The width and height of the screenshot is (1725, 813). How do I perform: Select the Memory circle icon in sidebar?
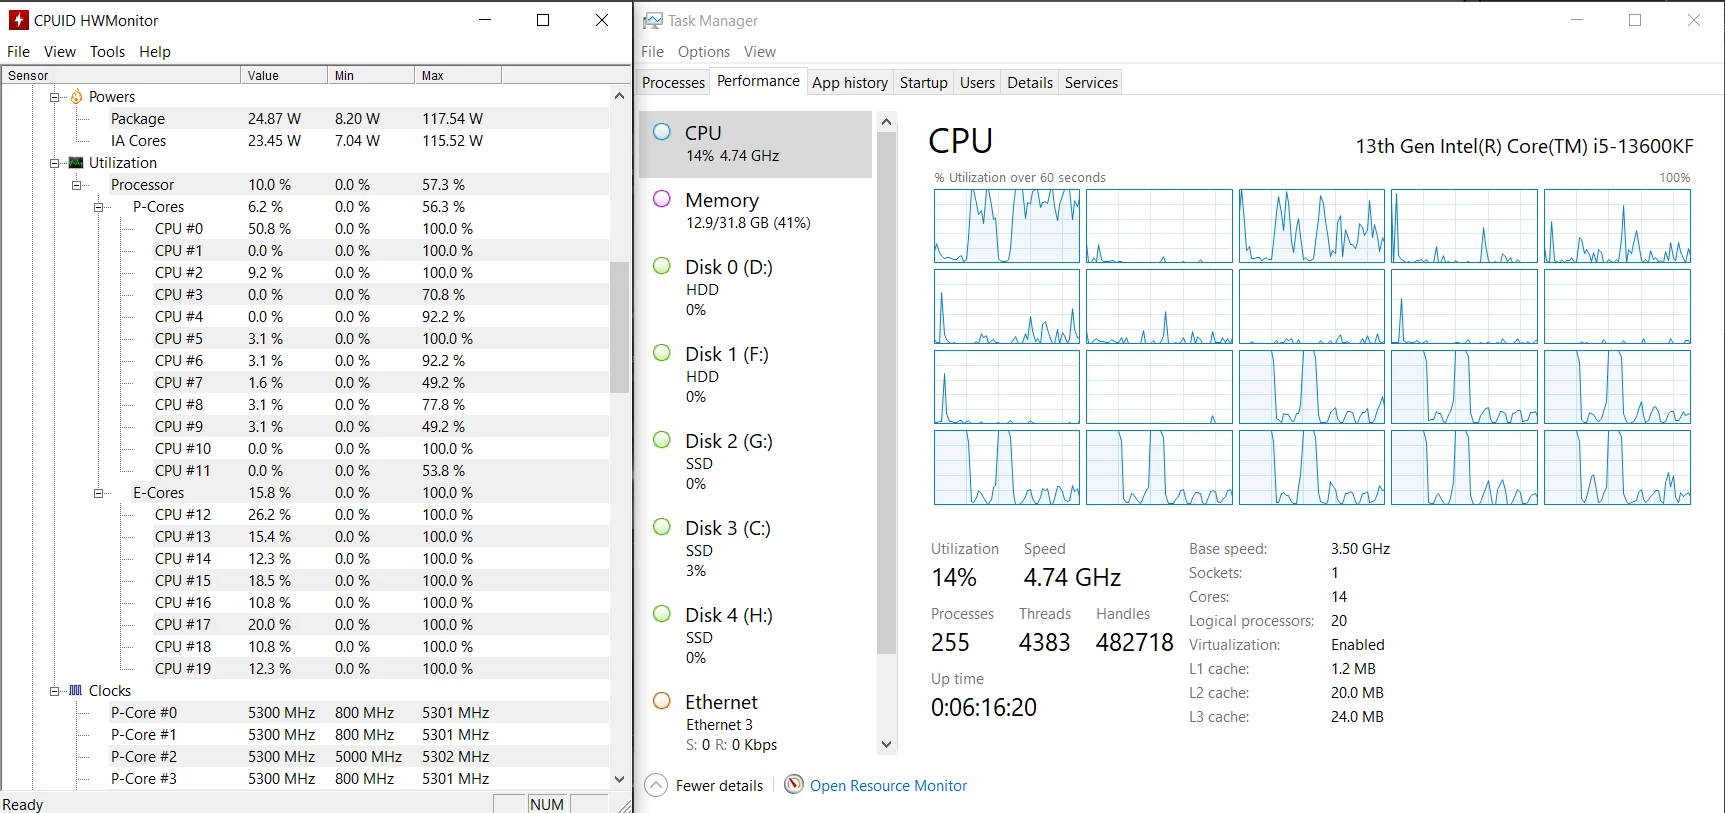pyautogui.click(x=662, y=199)
